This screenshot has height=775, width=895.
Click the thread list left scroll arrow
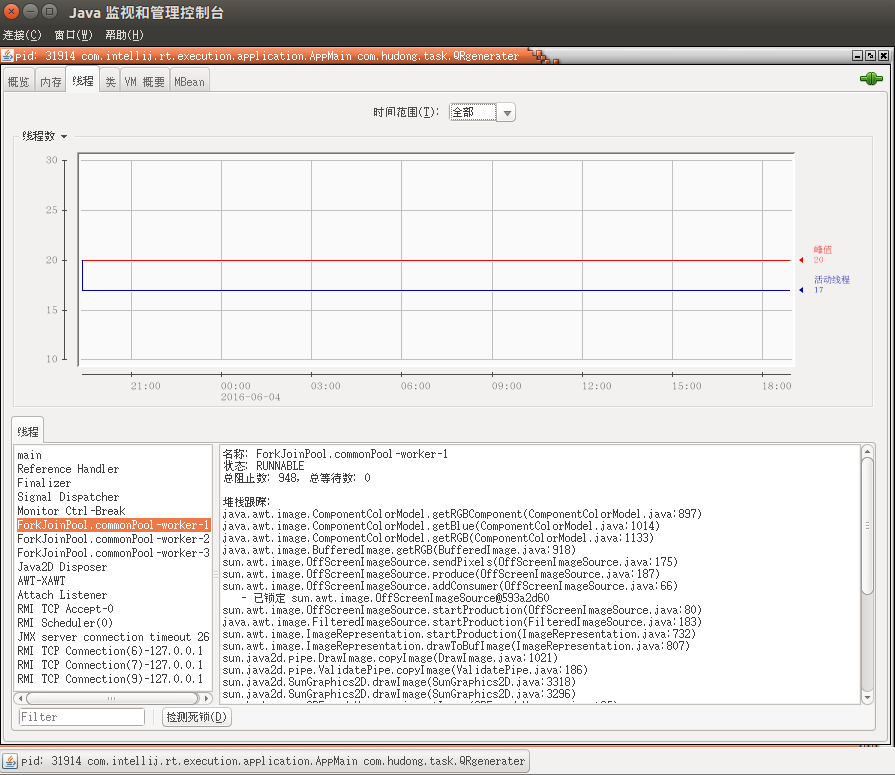point(21,698)
